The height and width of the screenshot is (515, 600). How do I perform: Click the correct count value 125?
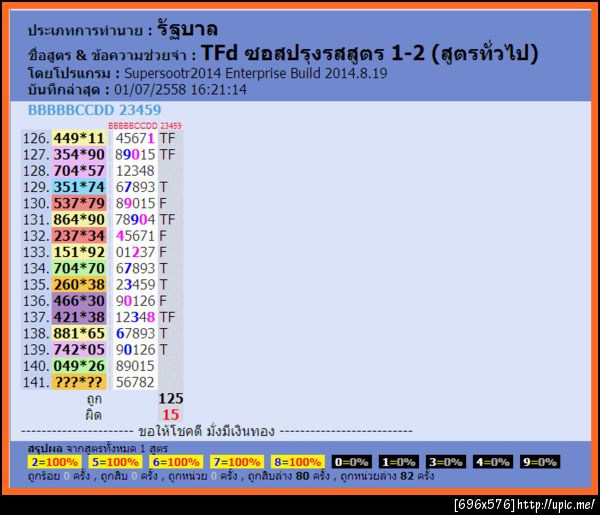point(171,399)
